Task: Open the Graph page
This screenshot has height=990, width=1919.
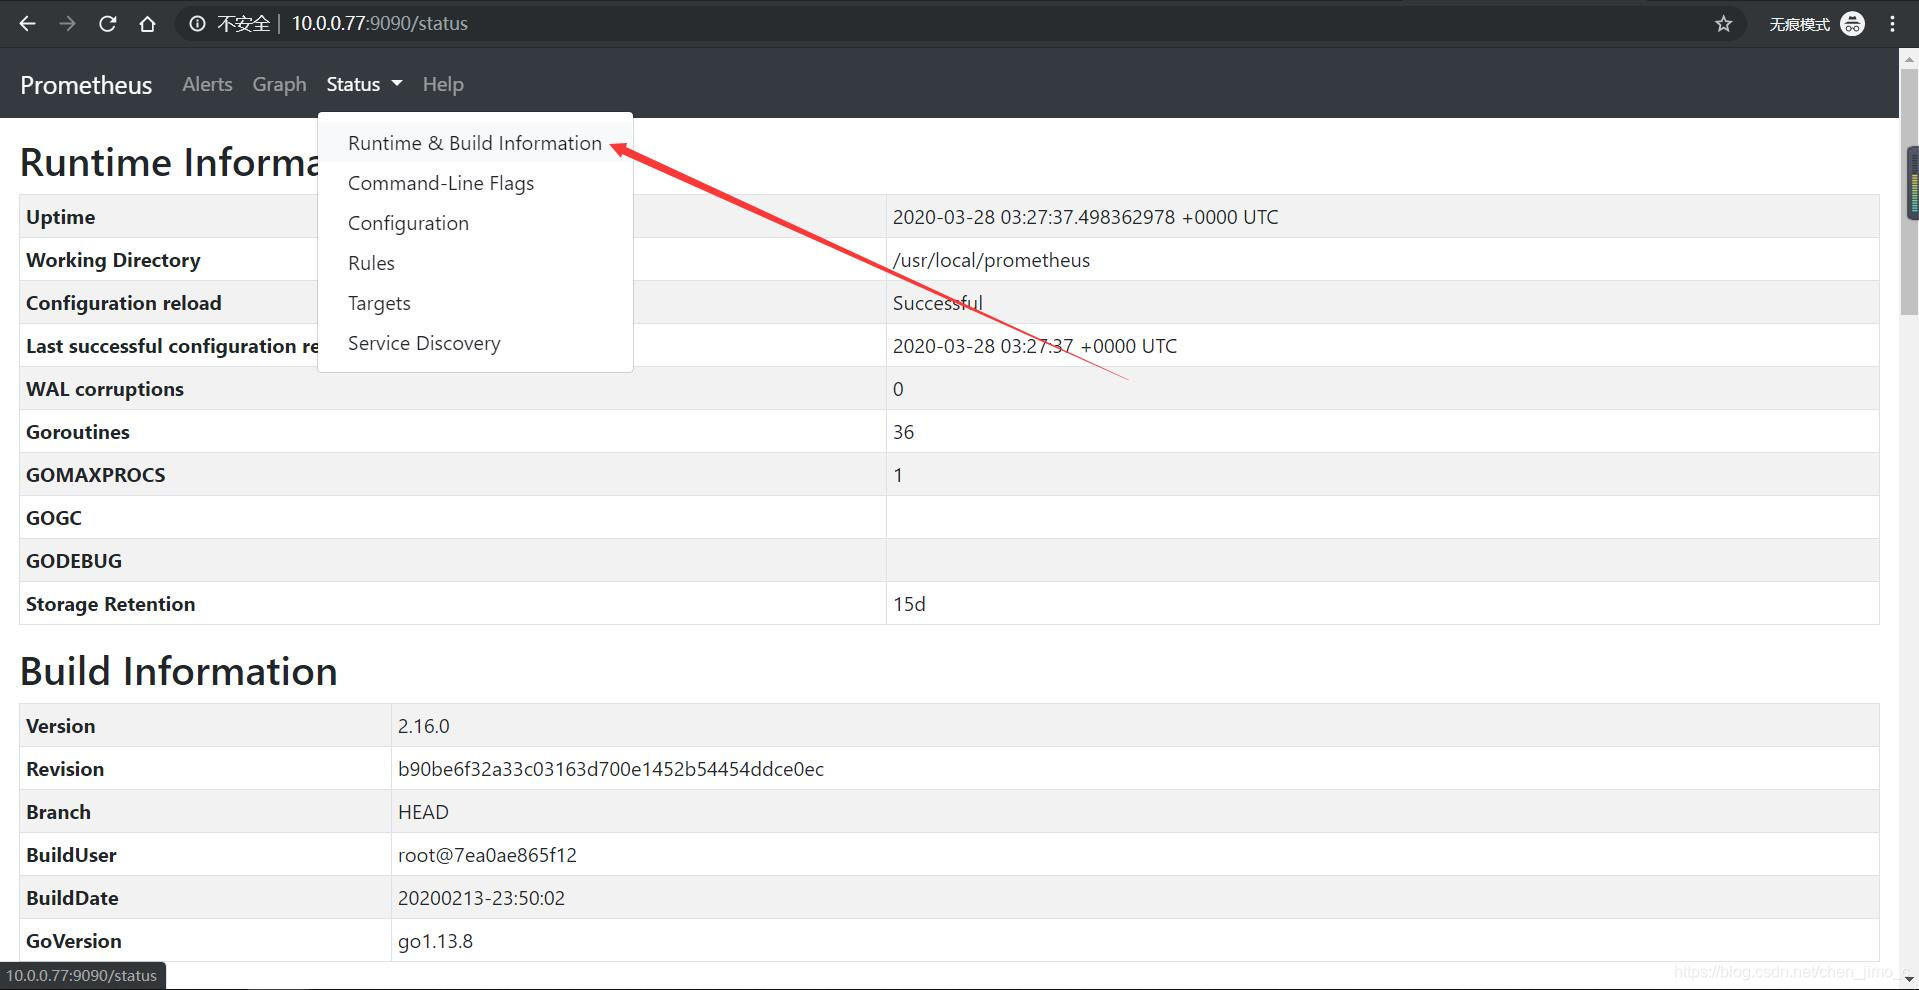Action: [x=279, y=85]
